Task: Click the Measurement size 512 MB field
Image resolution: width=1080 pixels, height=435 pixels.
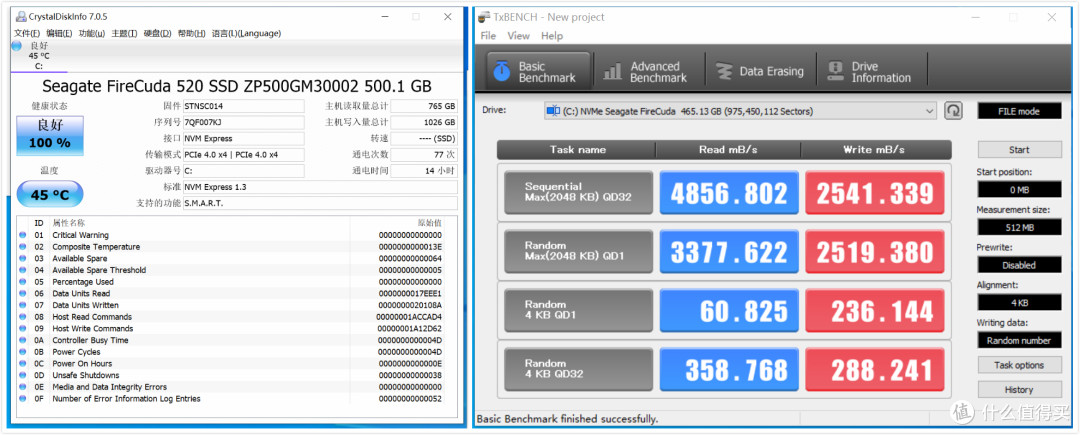Action: pyautogui.click(x=1019, y=227)
